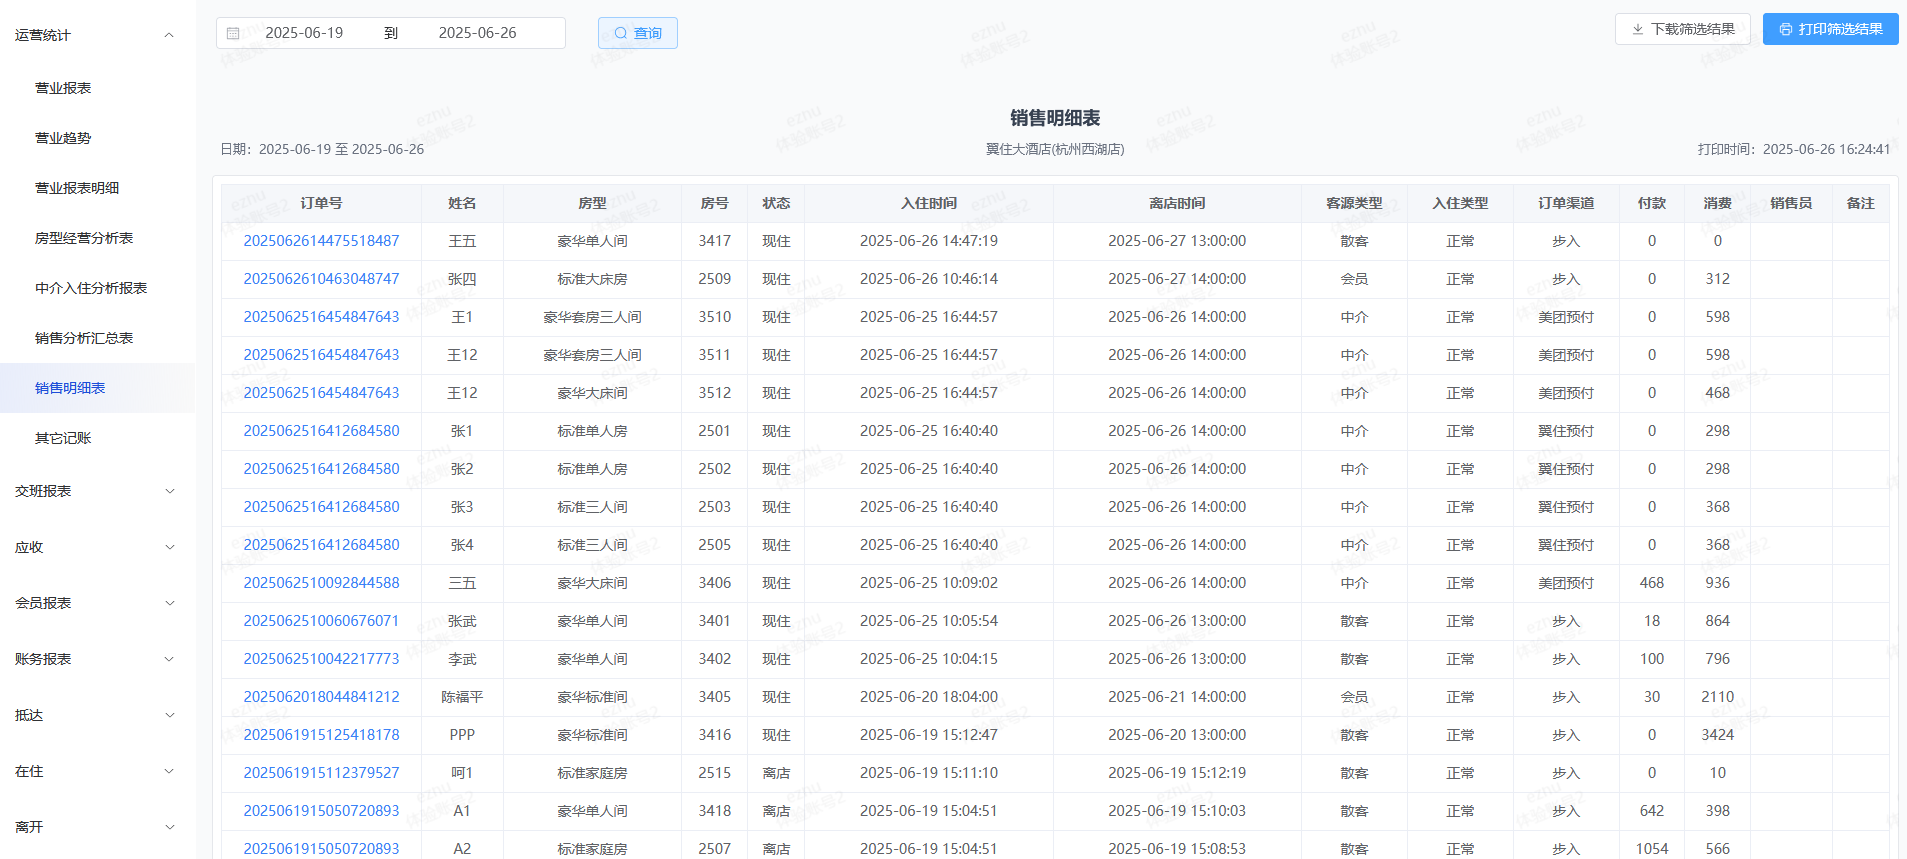Click the calendar icon in date range
The height and width of the screenshot is (859, 1907).
tap(233, 33)
